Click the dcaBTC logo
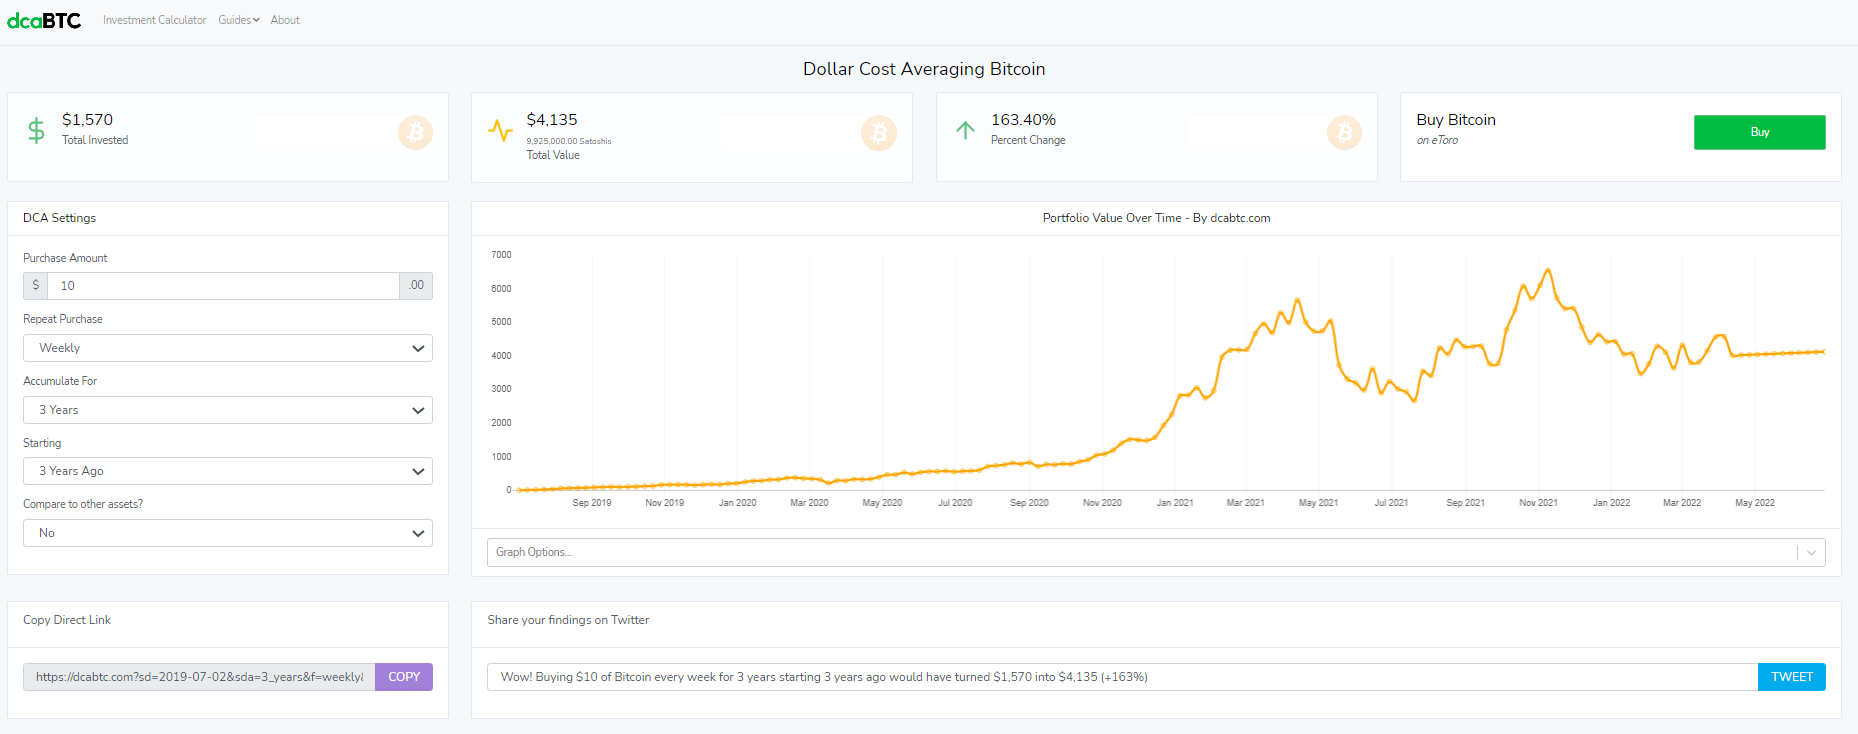1858x734 pixels. 44,20
